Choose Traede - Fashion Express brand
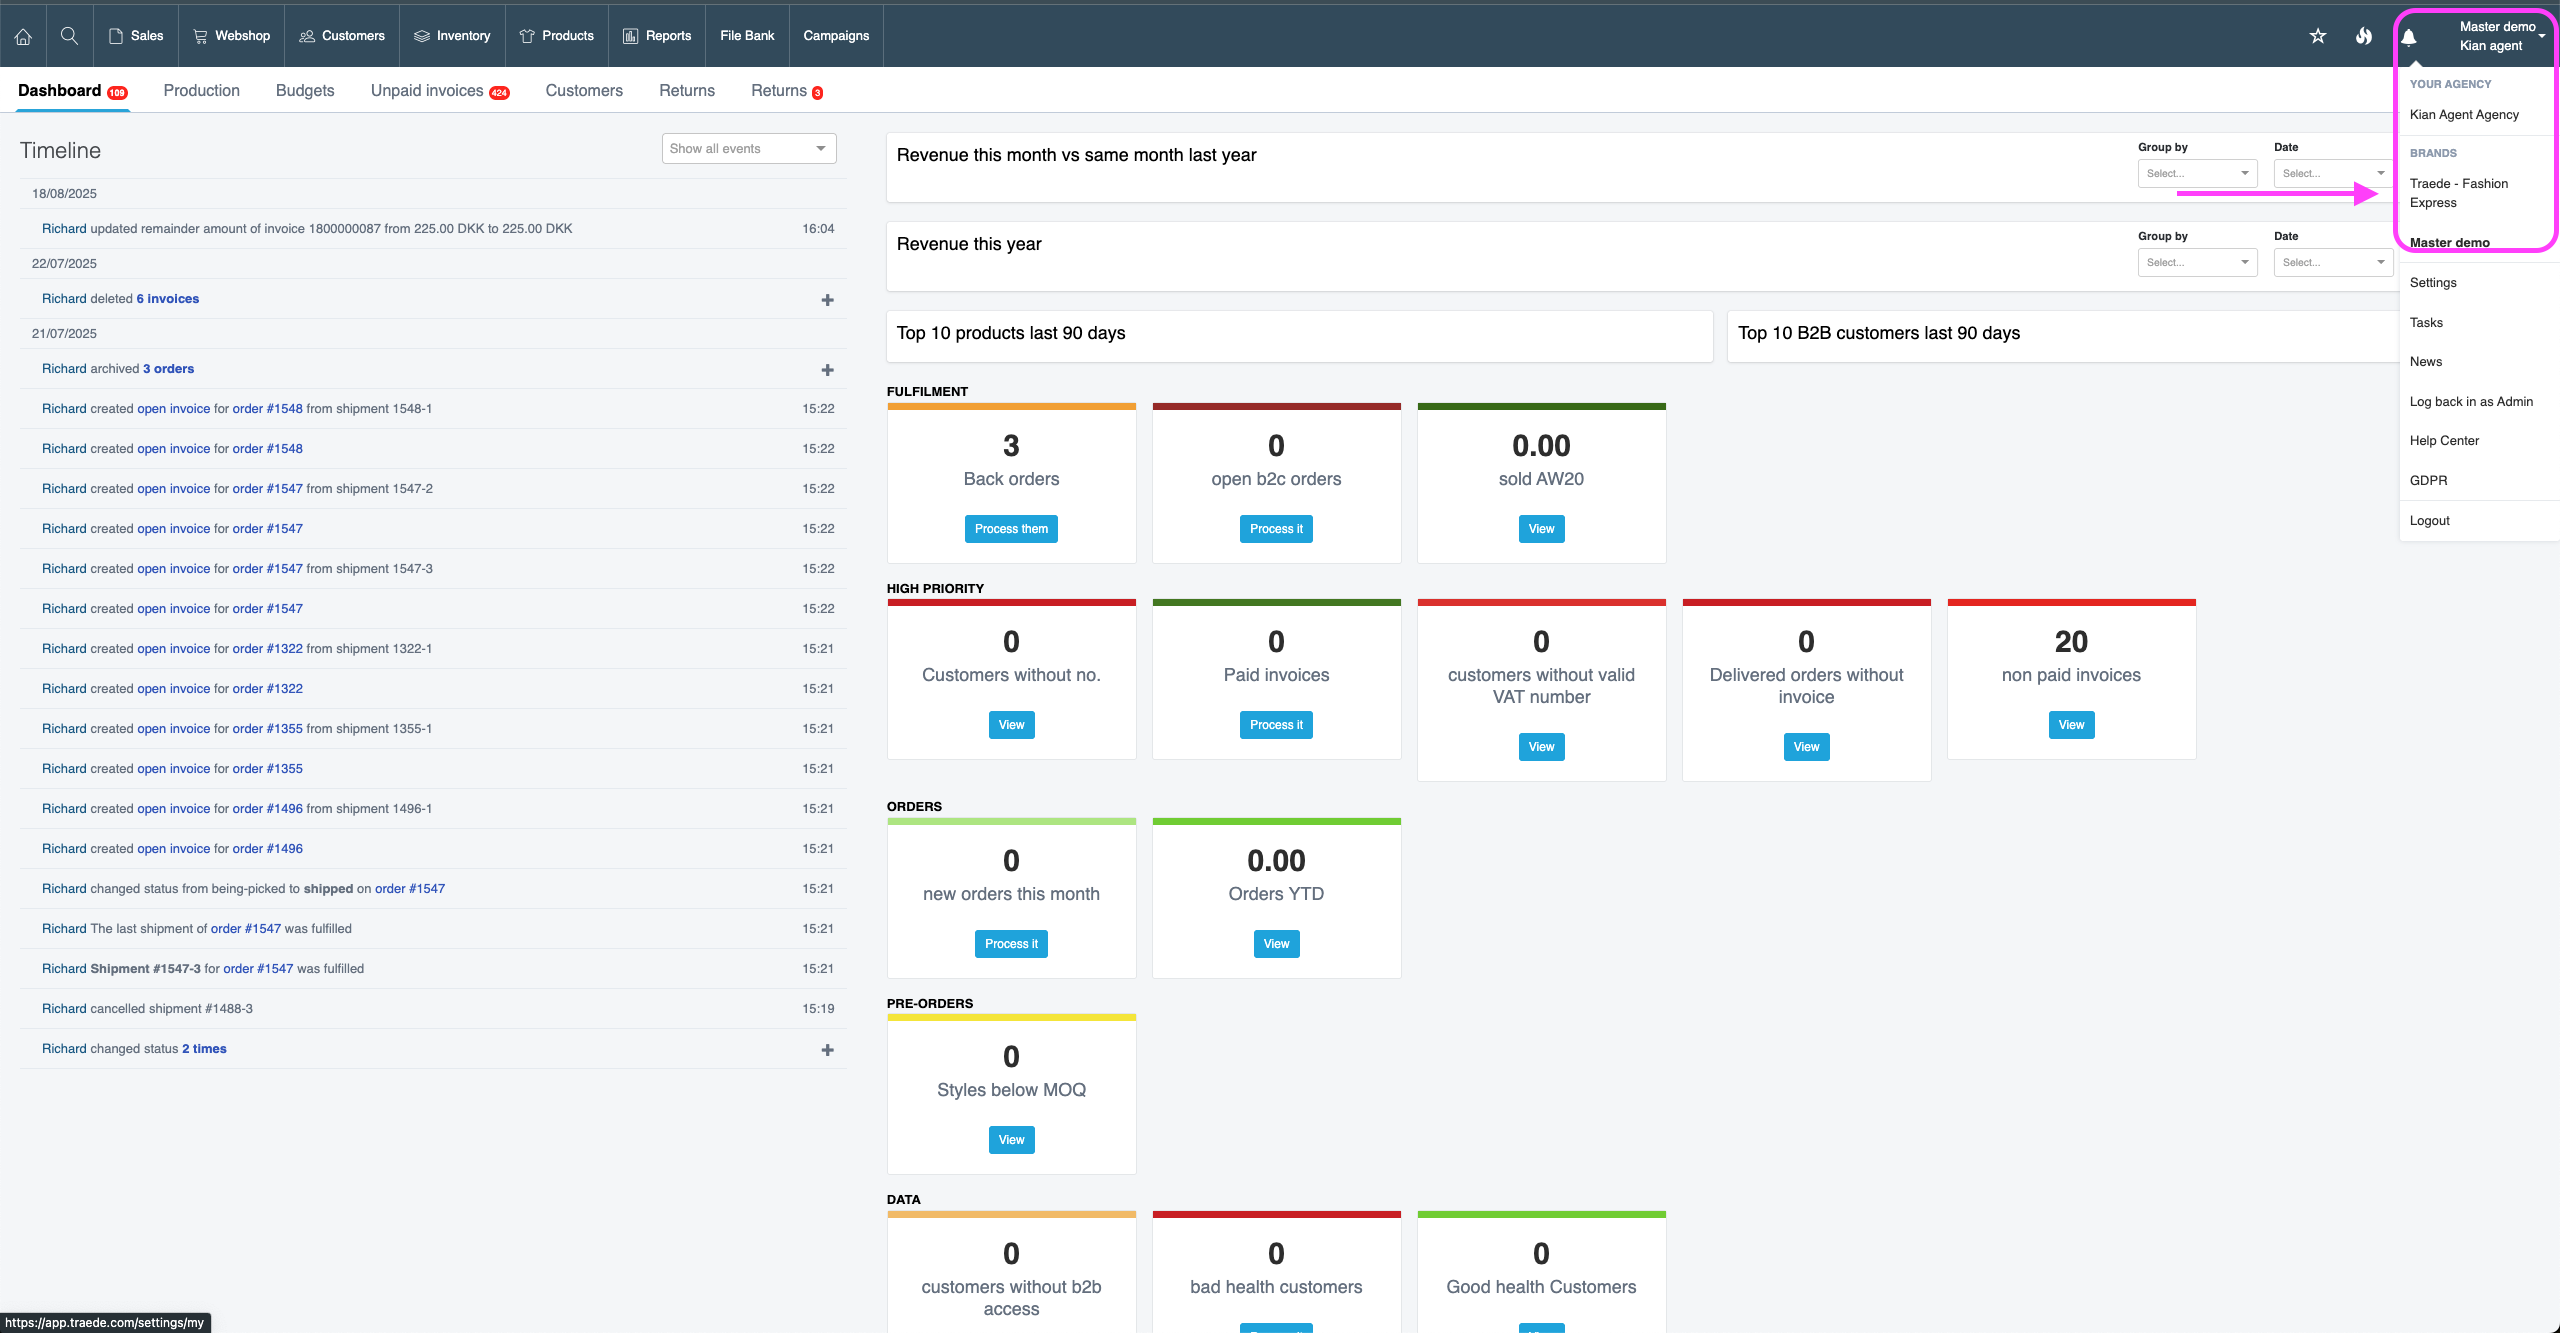The width and height of the screenshot is (2560, 1333). click(x=2458, y=193)
